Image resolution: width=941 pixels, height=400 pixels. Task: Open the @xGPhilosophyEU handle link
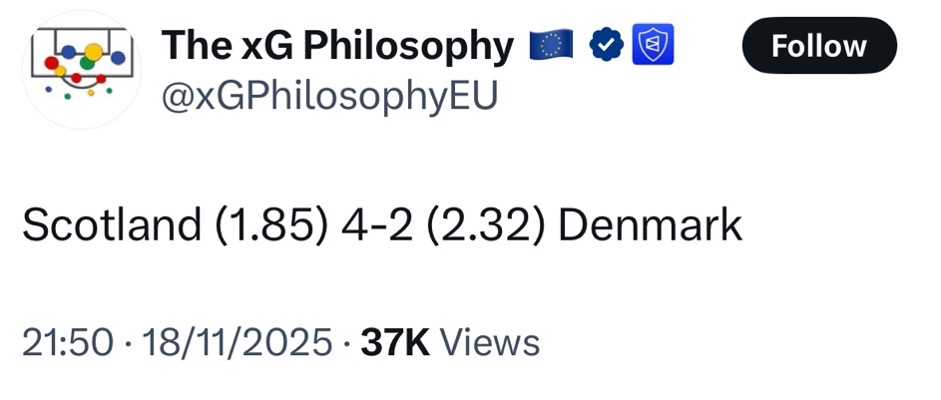[329, 97]
